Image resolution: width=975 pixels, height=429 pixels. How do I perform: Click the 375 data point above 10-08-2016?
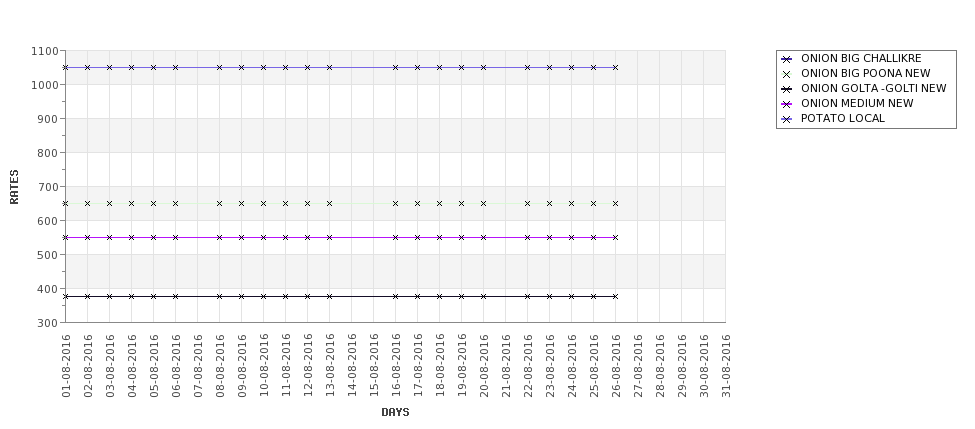(x=264, y=297)
